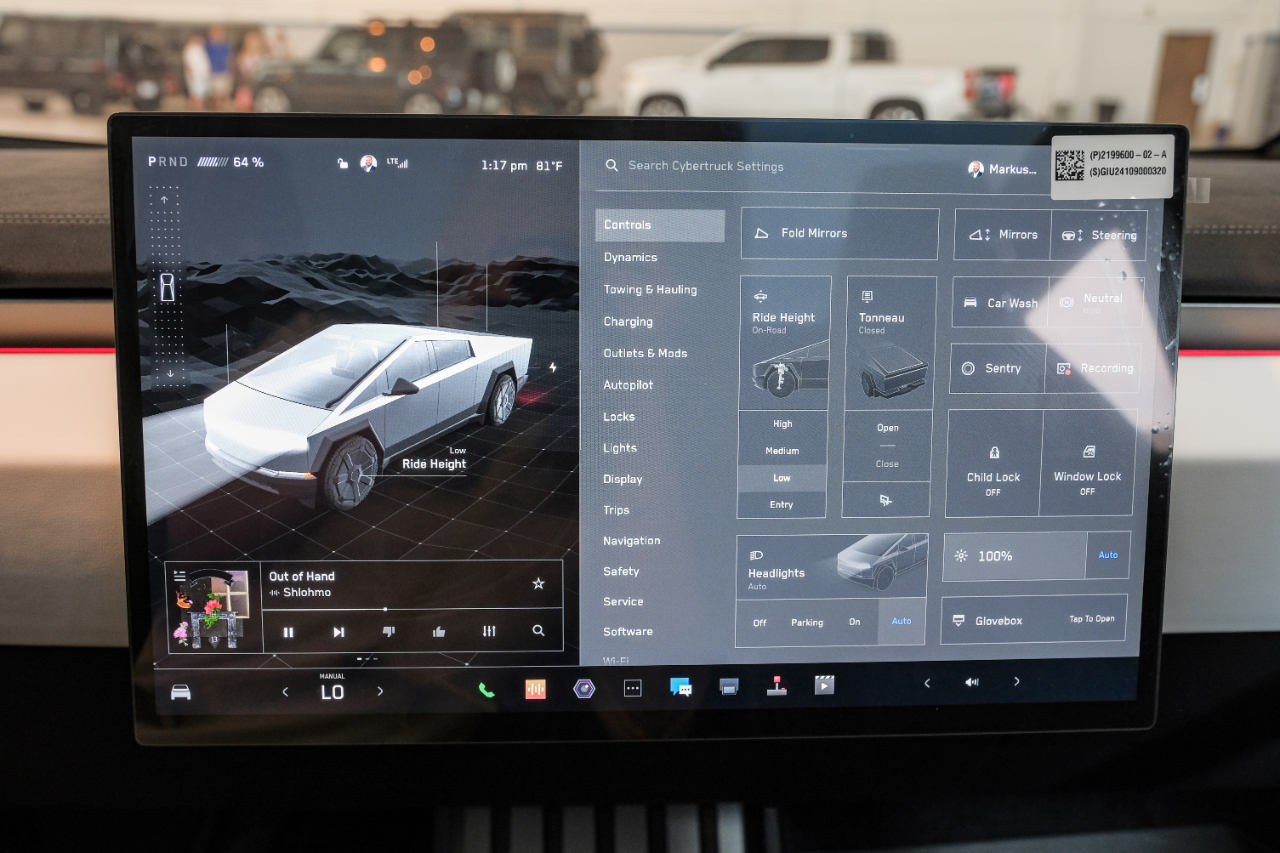Set headlights to Parking mode
This screenshot has width=1280, height=853.
[x=807, y=622]
